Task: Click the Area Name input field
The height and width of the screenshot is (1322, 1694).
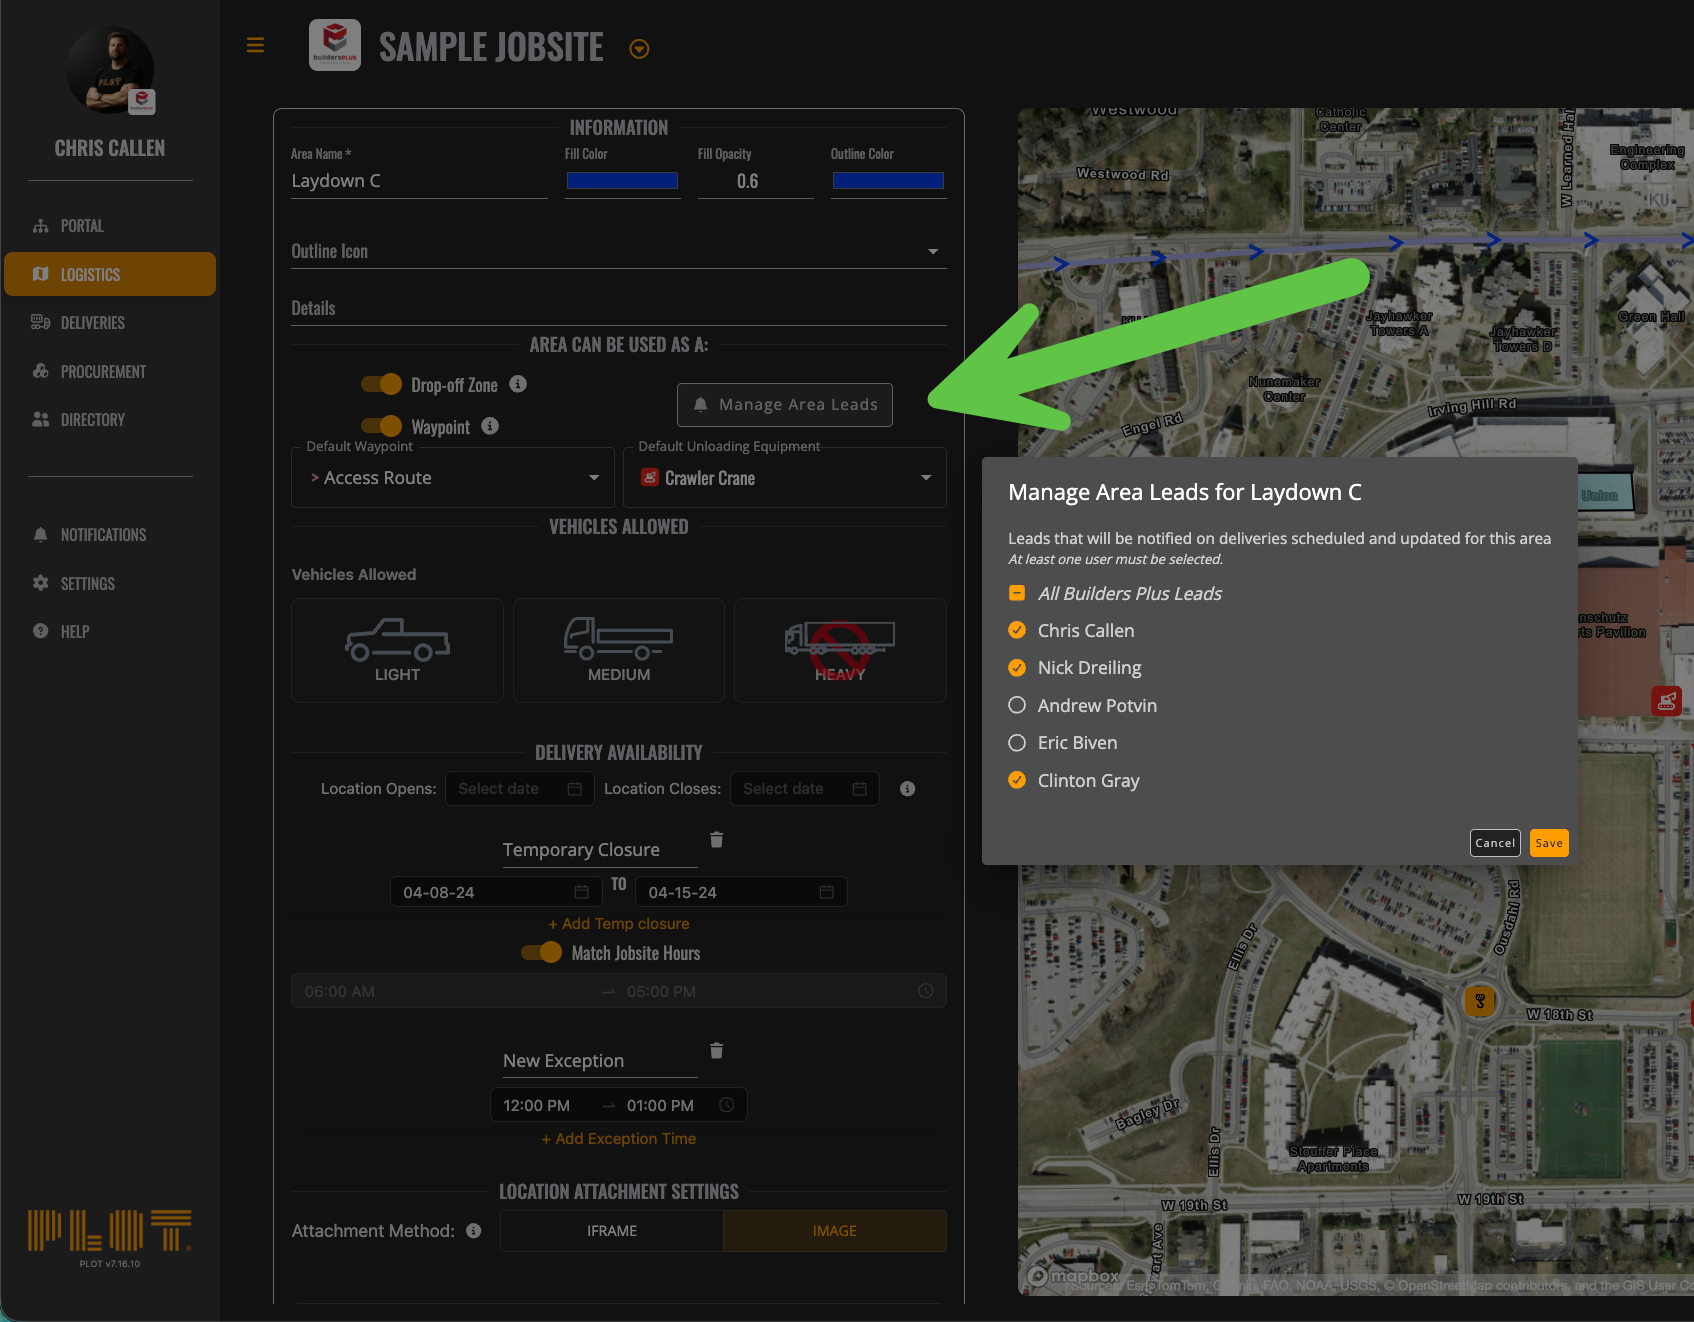Action: pyautogui.click(x=418, y=181)
